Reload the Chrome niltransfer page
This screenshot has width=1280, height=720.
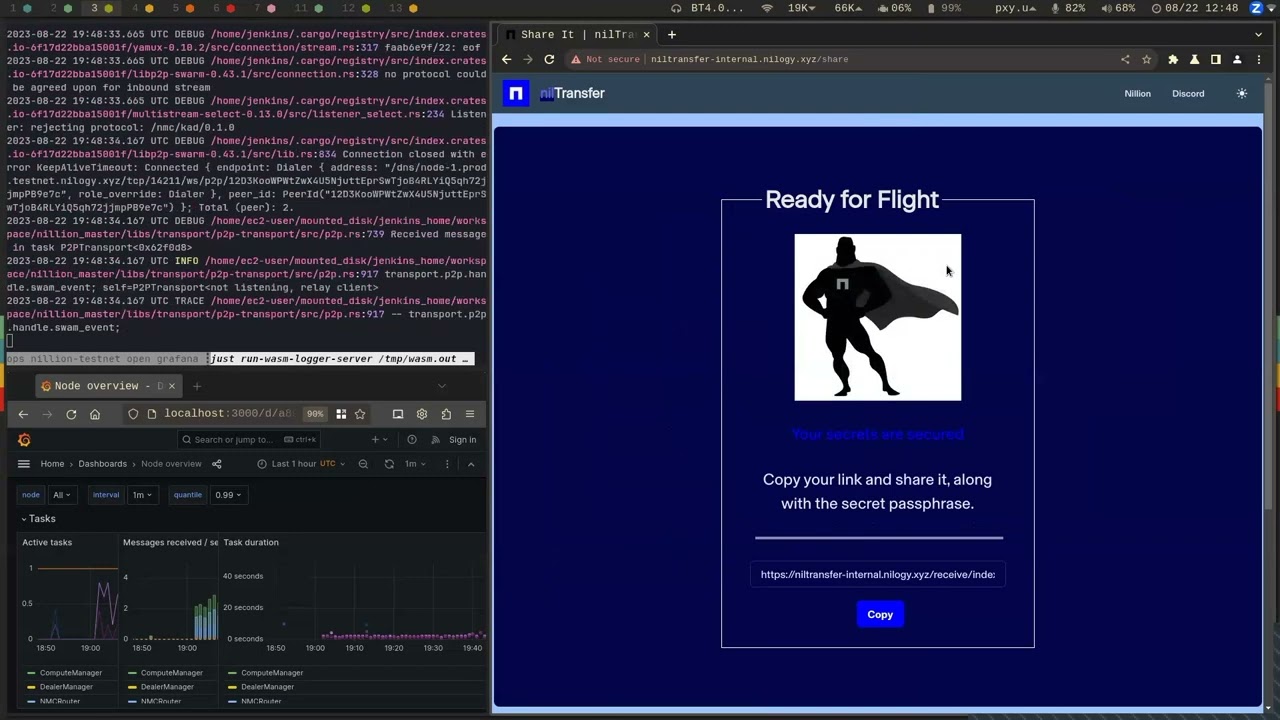click(549, 59)
